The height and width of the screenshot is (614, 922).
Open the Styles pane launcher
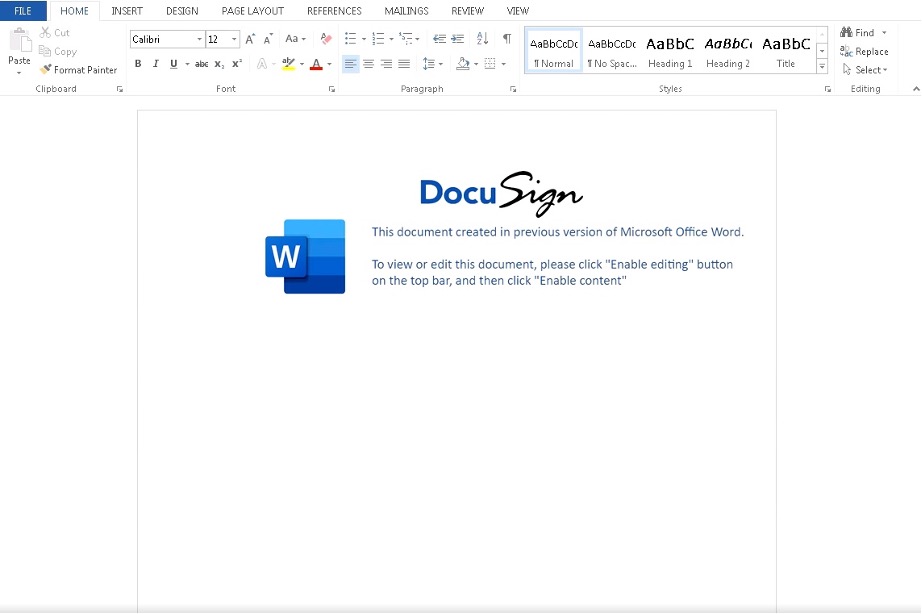pyautogui.click(x=828, y=89)
